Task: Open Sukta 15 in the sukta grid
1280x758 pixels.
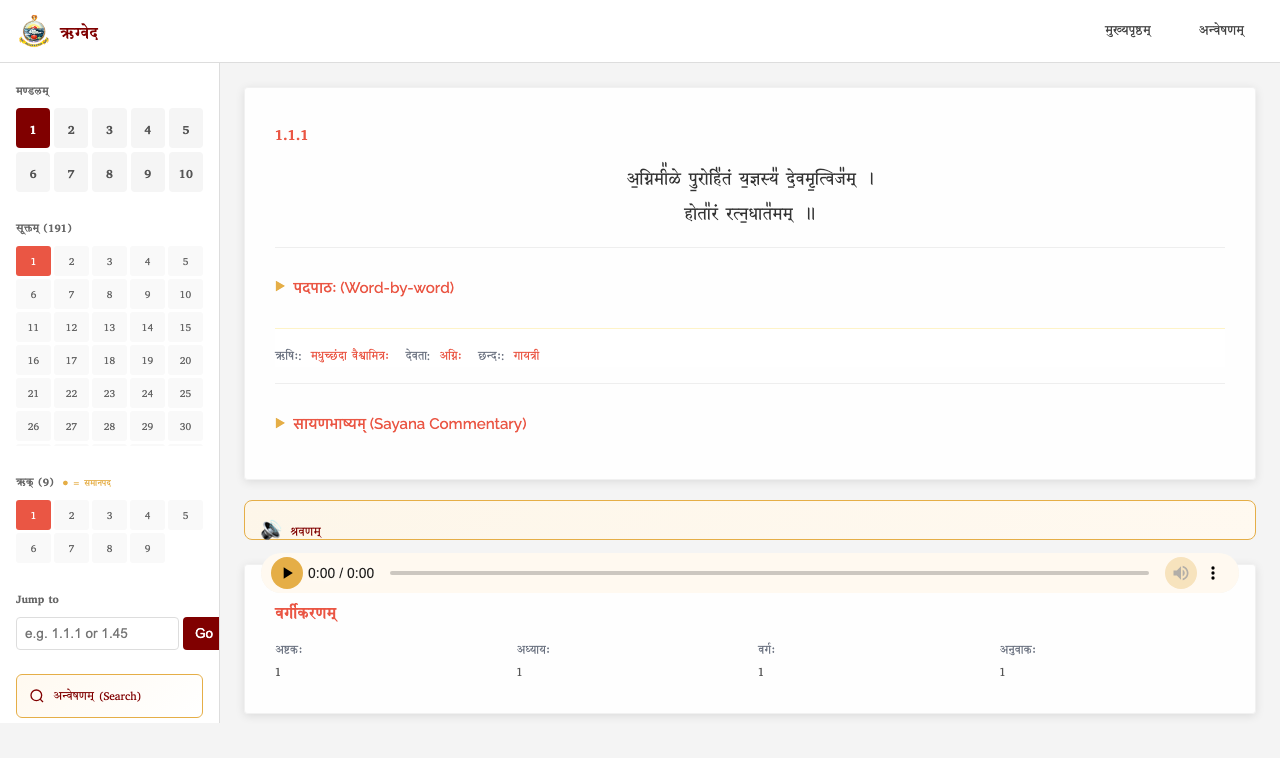Action: [186, 327]
